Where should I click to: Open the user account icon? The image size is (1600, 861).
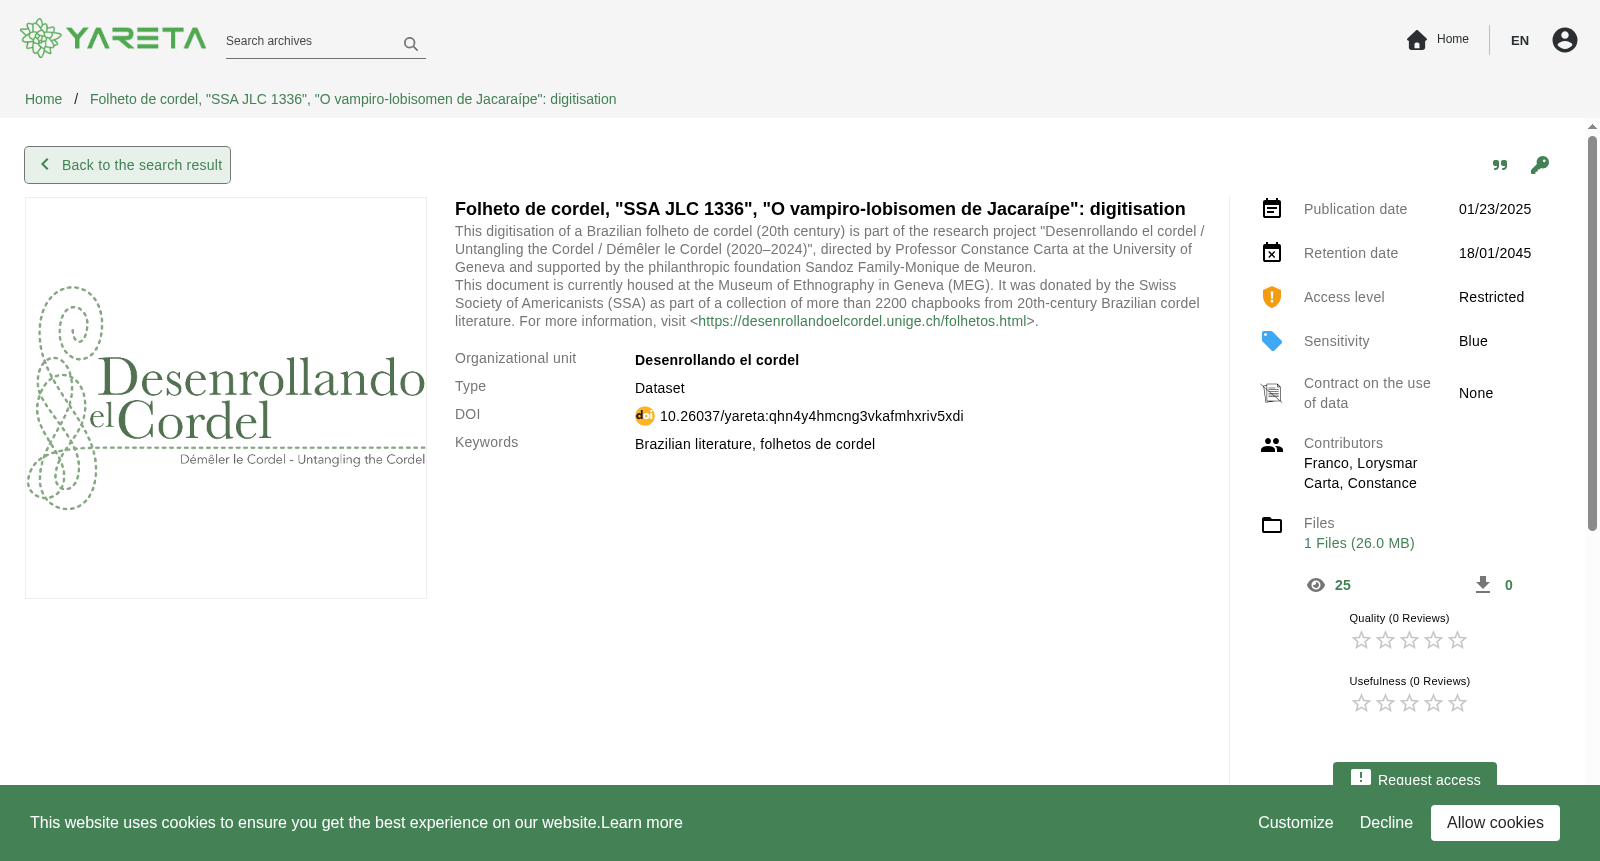pos(1565,40)
